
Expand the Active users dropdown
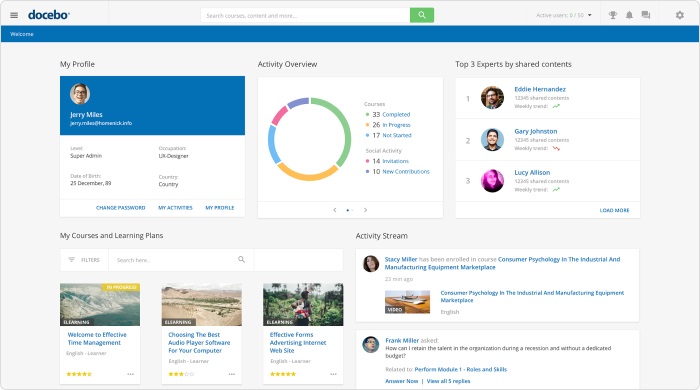coord(564,15)
